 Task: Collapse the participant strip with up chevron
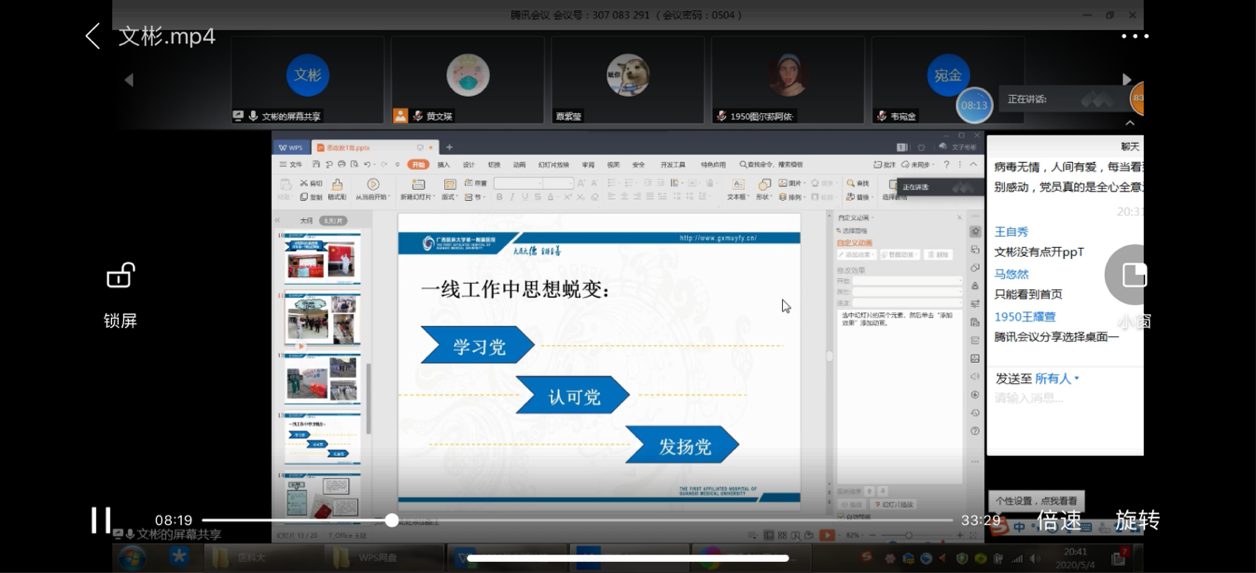[x=1130, y=123]
